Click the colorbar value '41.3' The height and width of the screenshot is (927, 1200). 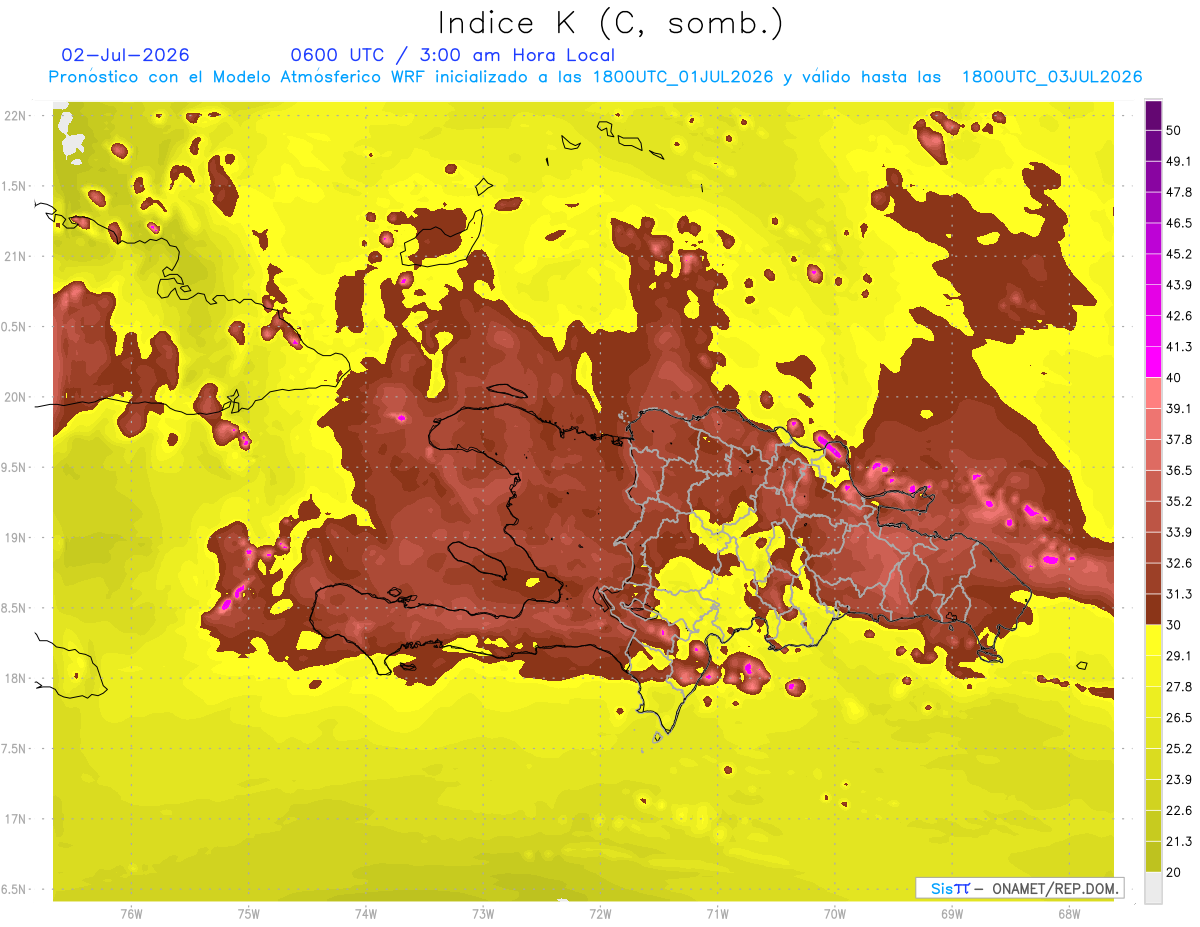pyautogui.click(x=1179, y=347)
